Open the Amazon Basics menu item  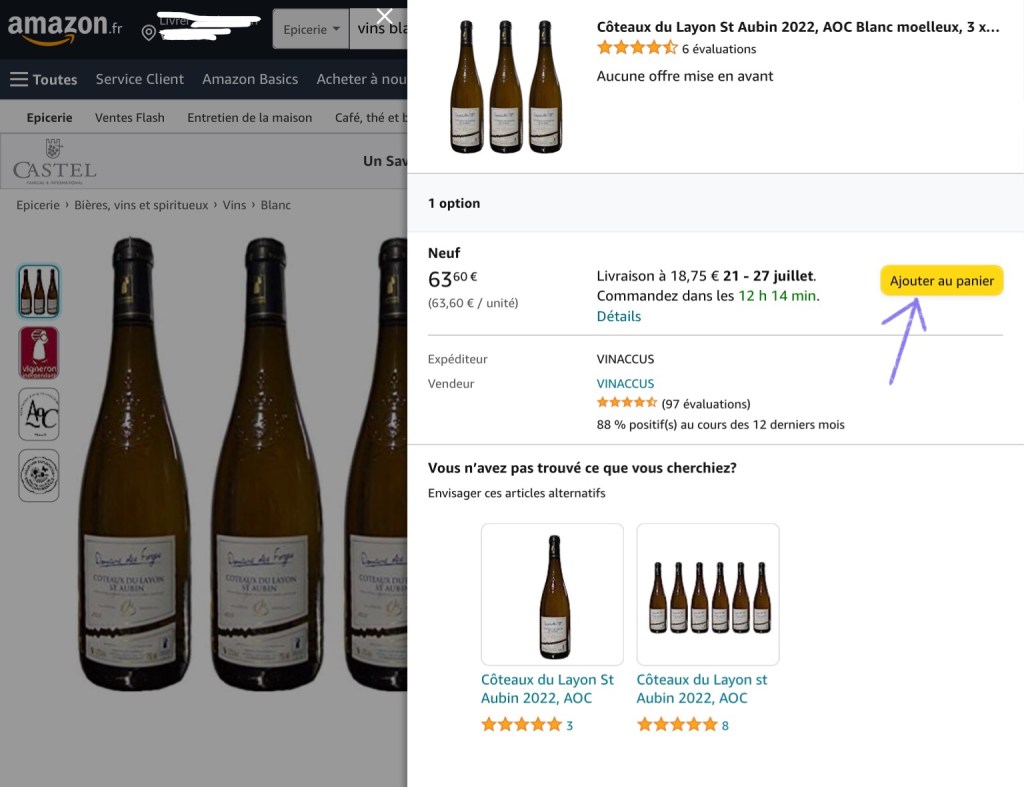point(250,79)
